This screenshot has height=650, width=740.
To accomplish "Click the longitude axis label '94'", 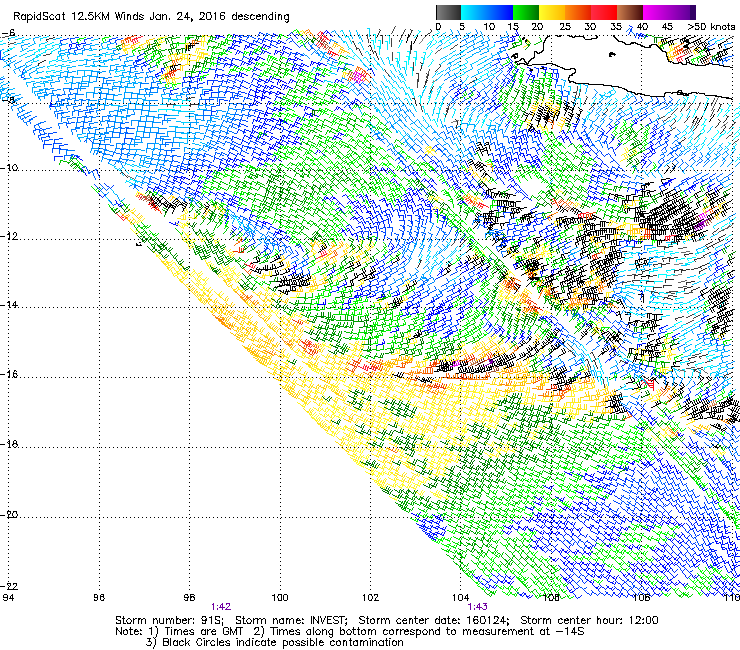I will (x=8, y=598).
